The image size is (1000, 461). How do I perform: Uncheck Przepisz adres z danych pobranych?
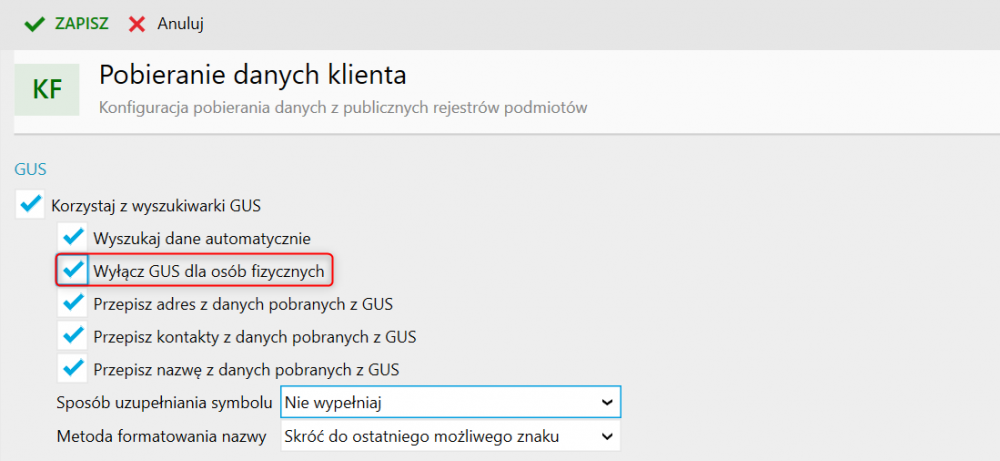point(72,303)
